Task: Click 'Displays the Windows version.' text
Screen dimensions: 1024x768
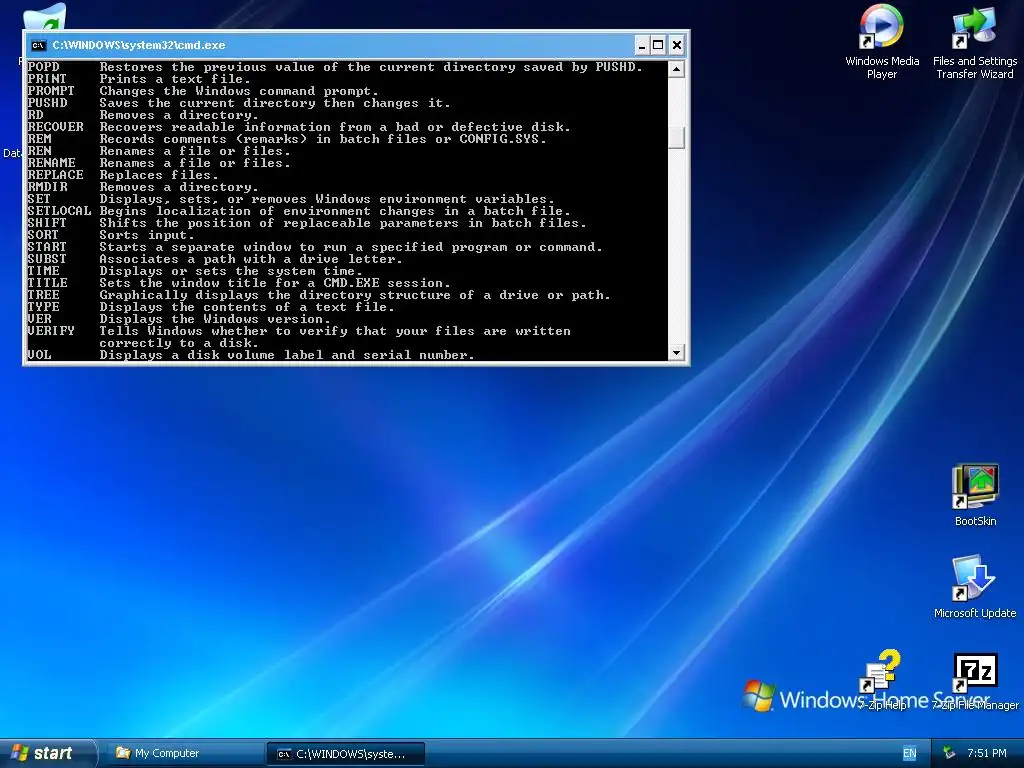Action: tap(215, 319)
